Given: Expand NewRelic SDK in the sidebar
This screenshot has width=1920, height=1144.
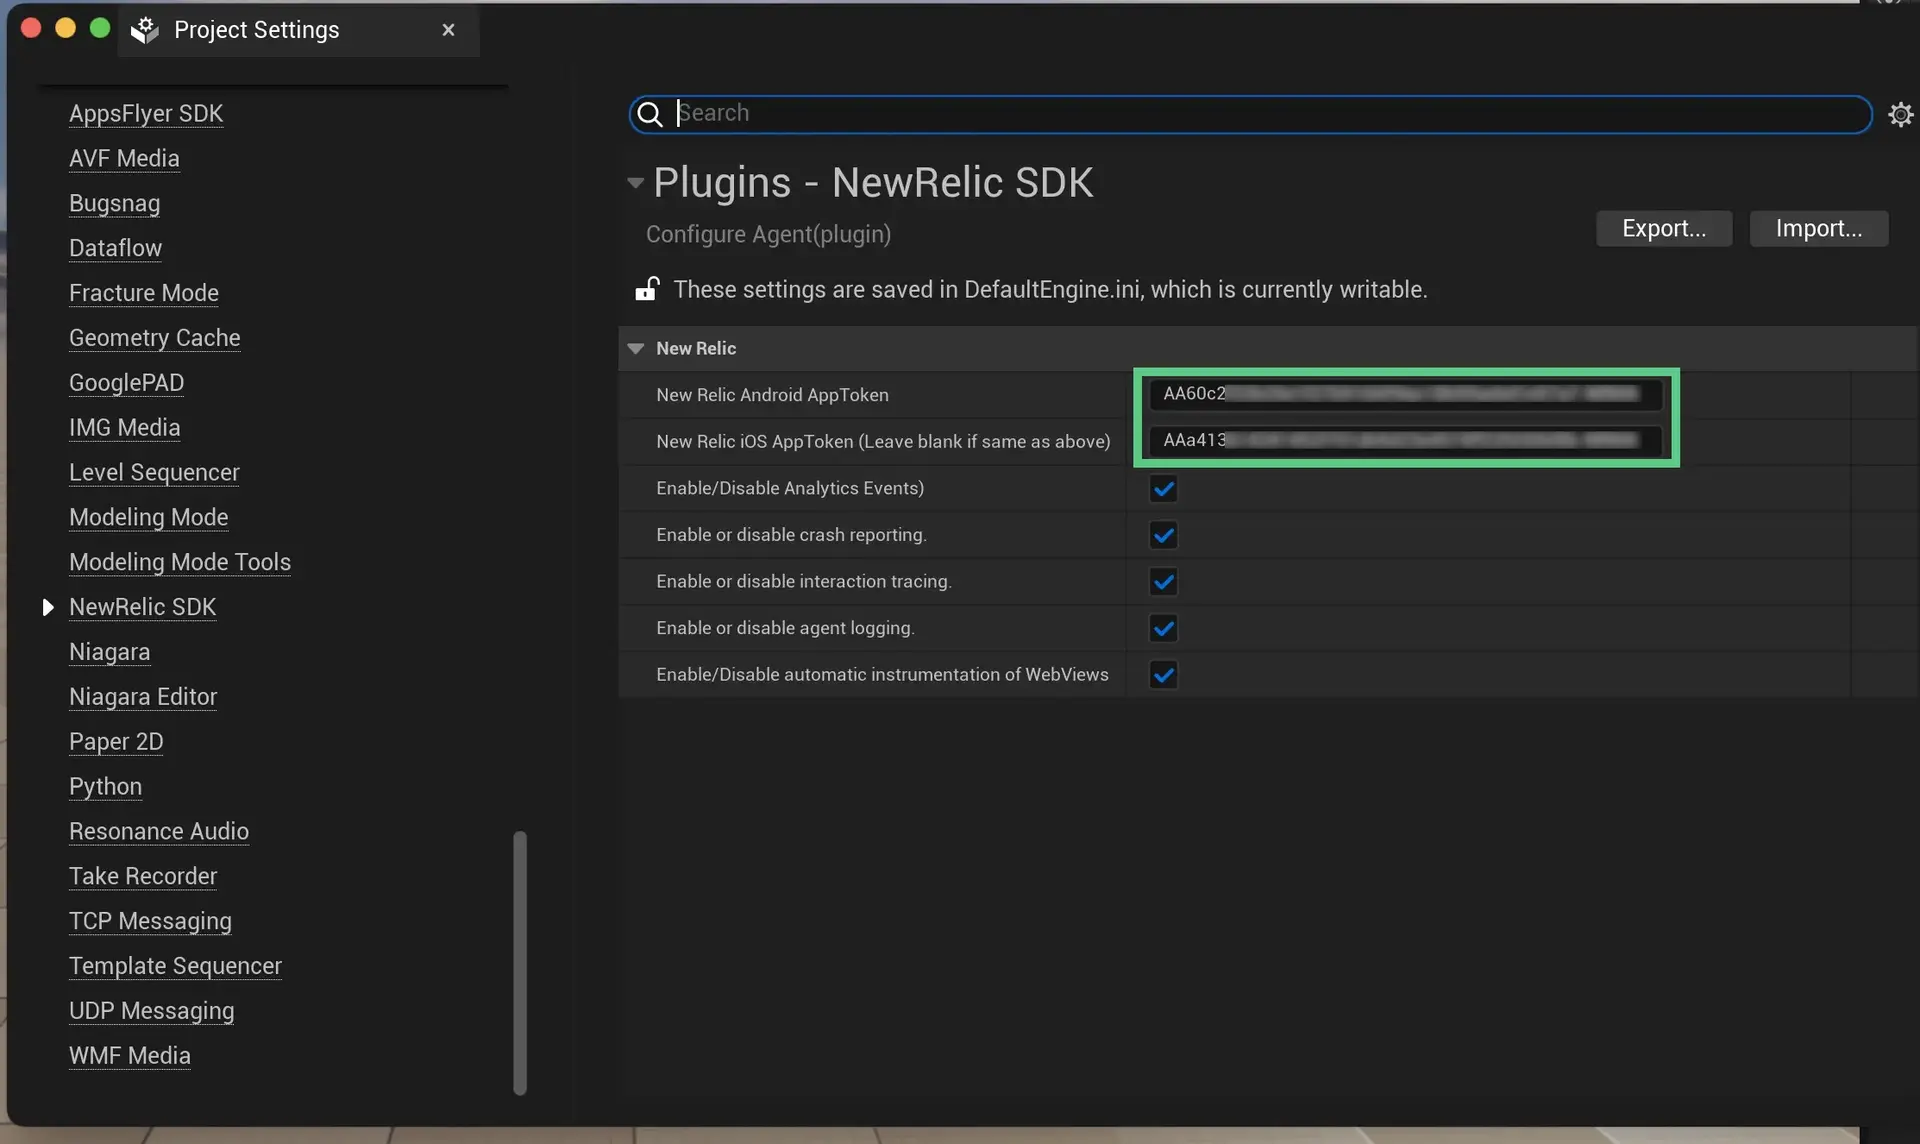Looking at the screenshot, I should coord(48,607).
